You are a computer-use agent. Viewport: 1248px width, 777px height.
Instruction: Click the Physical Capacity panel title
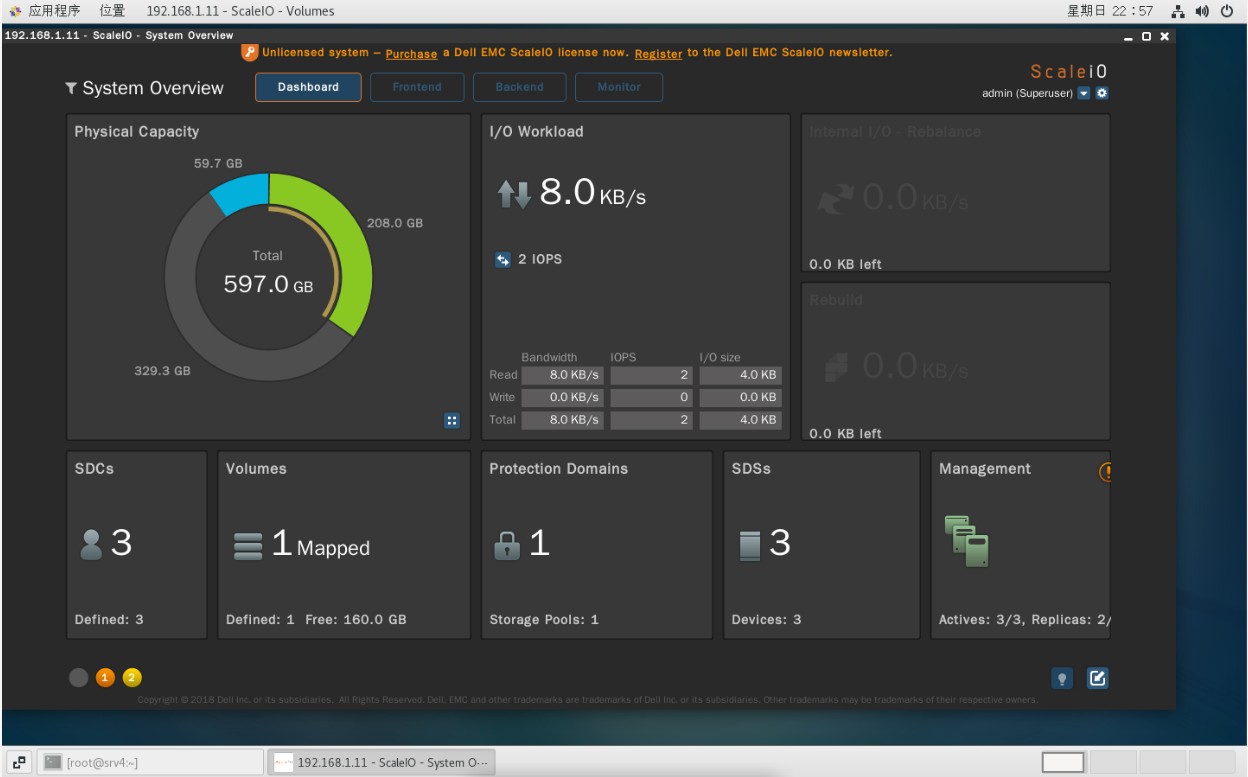click(137, 132)
